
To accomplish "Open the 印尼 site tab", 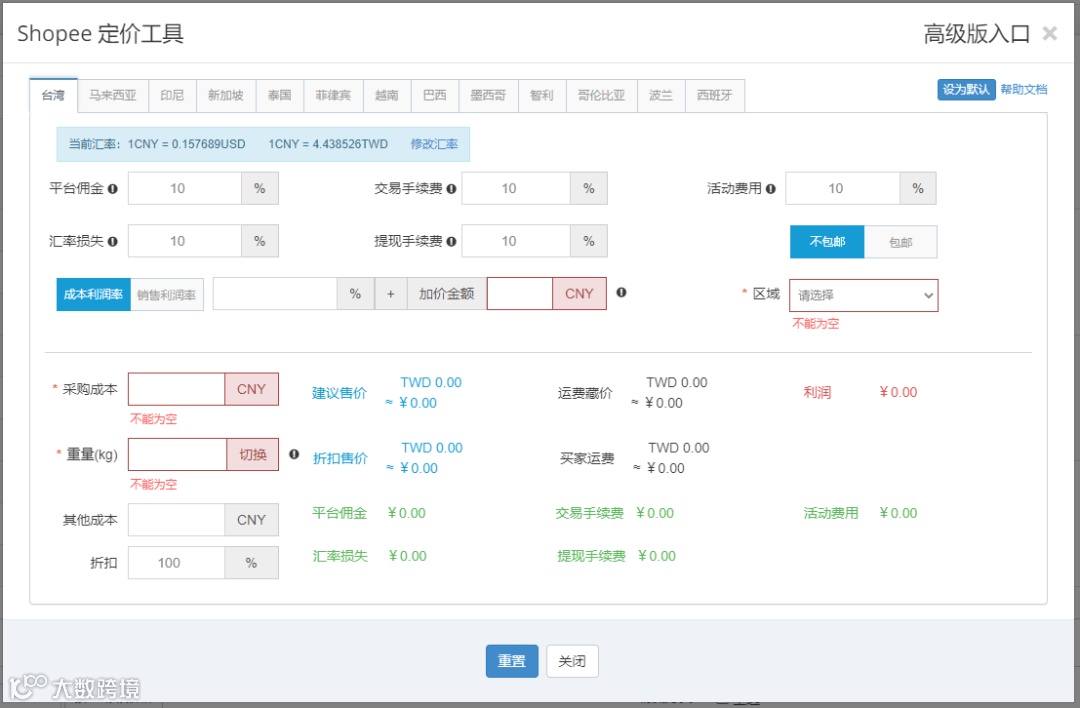I will tap(172, 95).
